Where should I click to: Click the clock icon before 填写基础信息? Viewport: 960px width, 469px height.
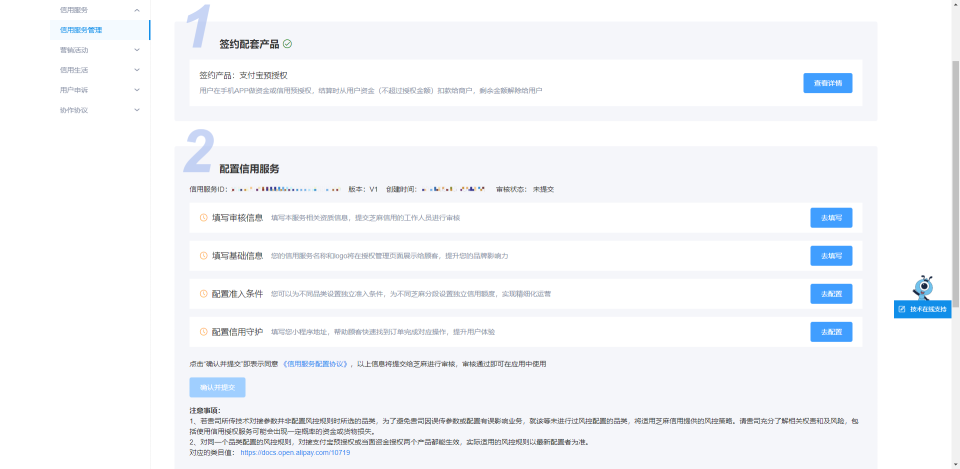(204, 255)
